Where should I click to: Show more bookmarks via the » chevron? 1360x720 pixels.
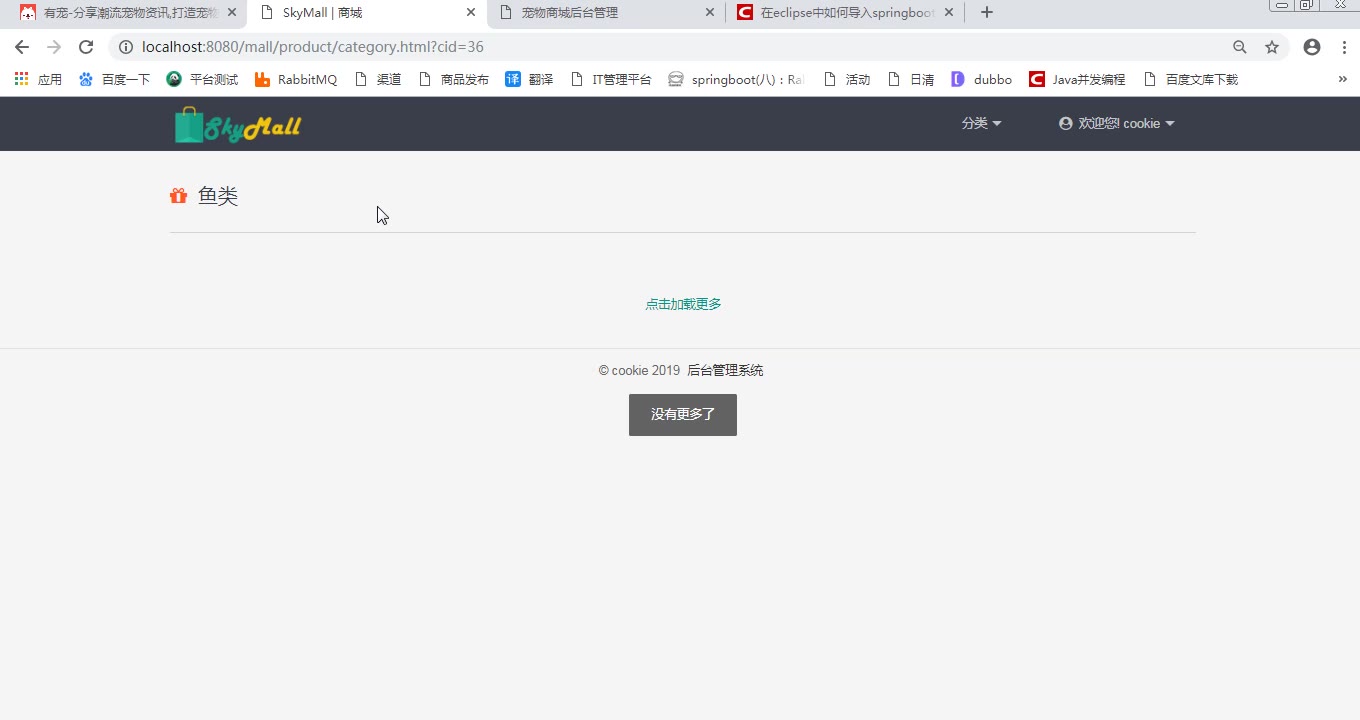point(1342,79)
